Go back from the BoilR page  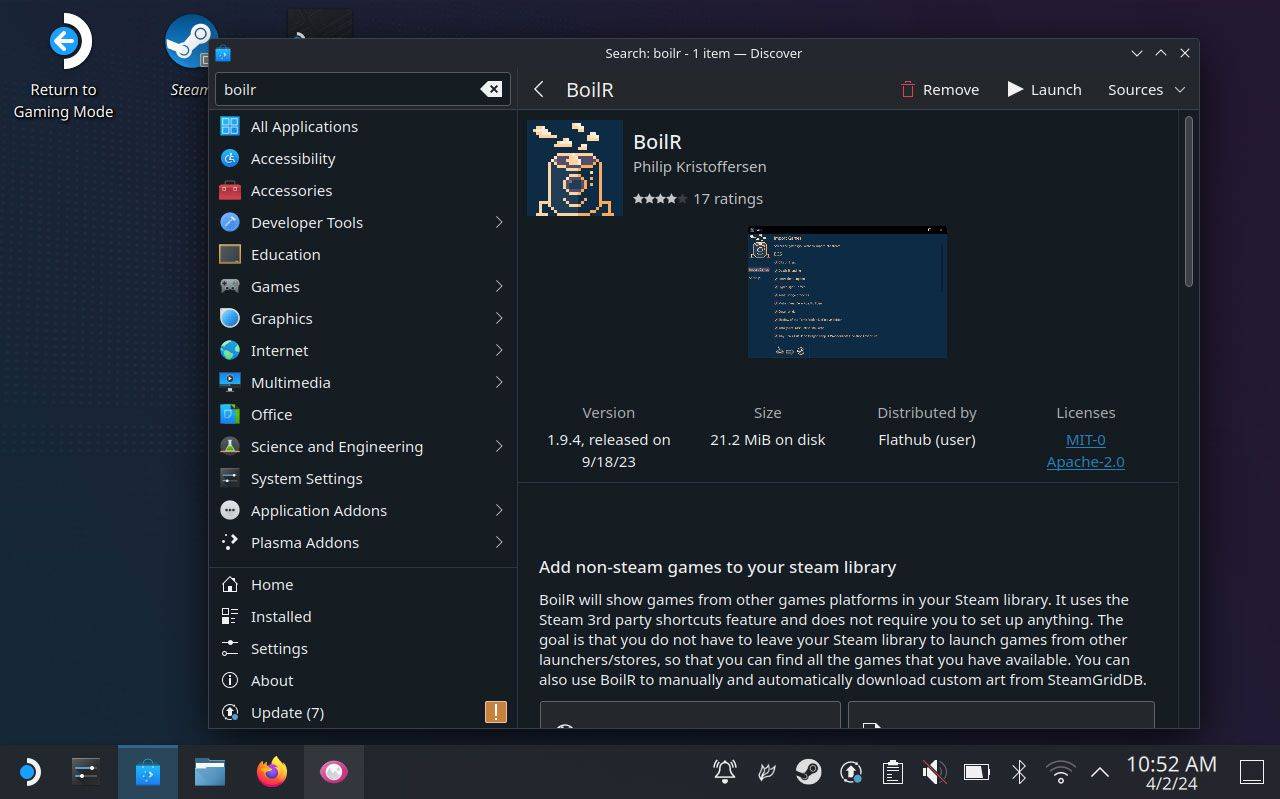click(539, 89)
